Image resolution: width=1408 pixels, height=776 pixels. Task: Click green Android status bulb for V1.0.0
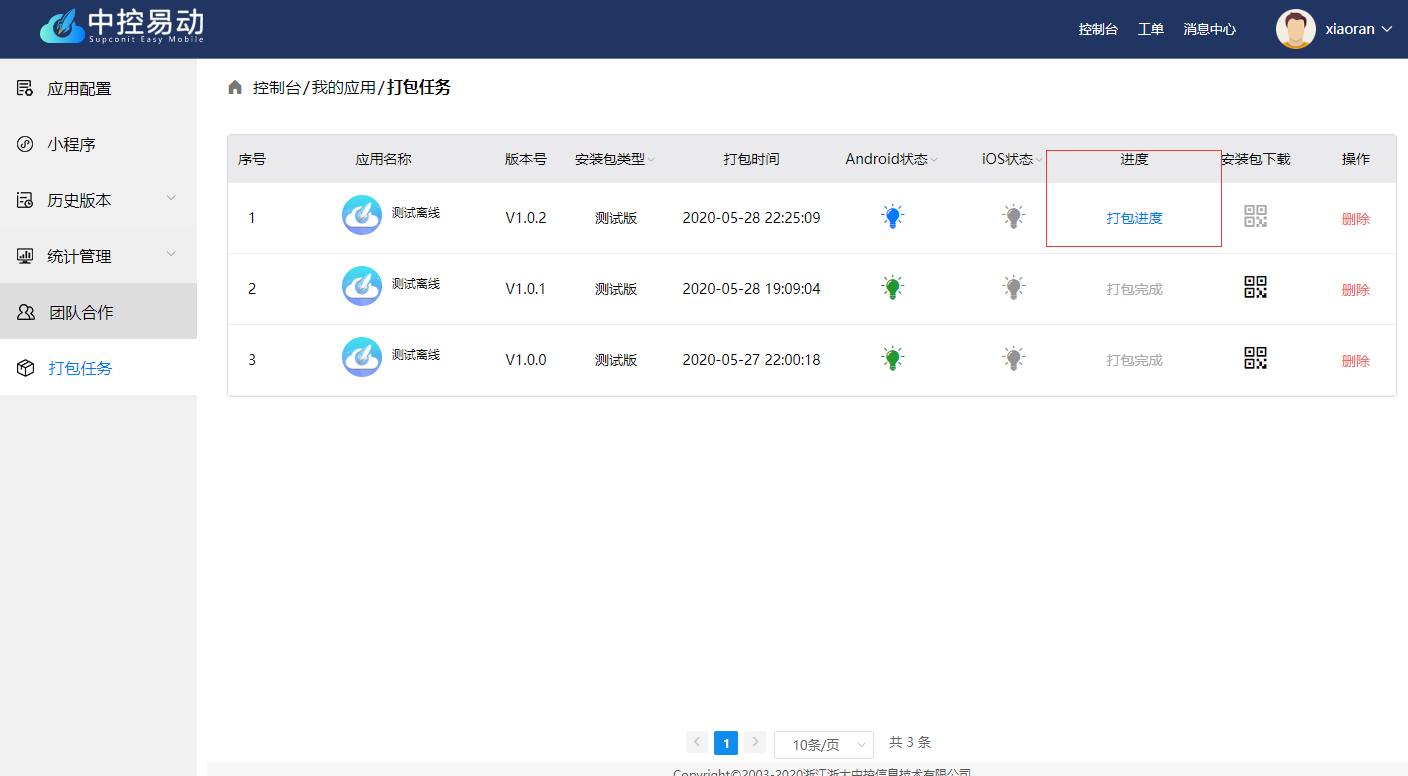(x=893, y=358)
